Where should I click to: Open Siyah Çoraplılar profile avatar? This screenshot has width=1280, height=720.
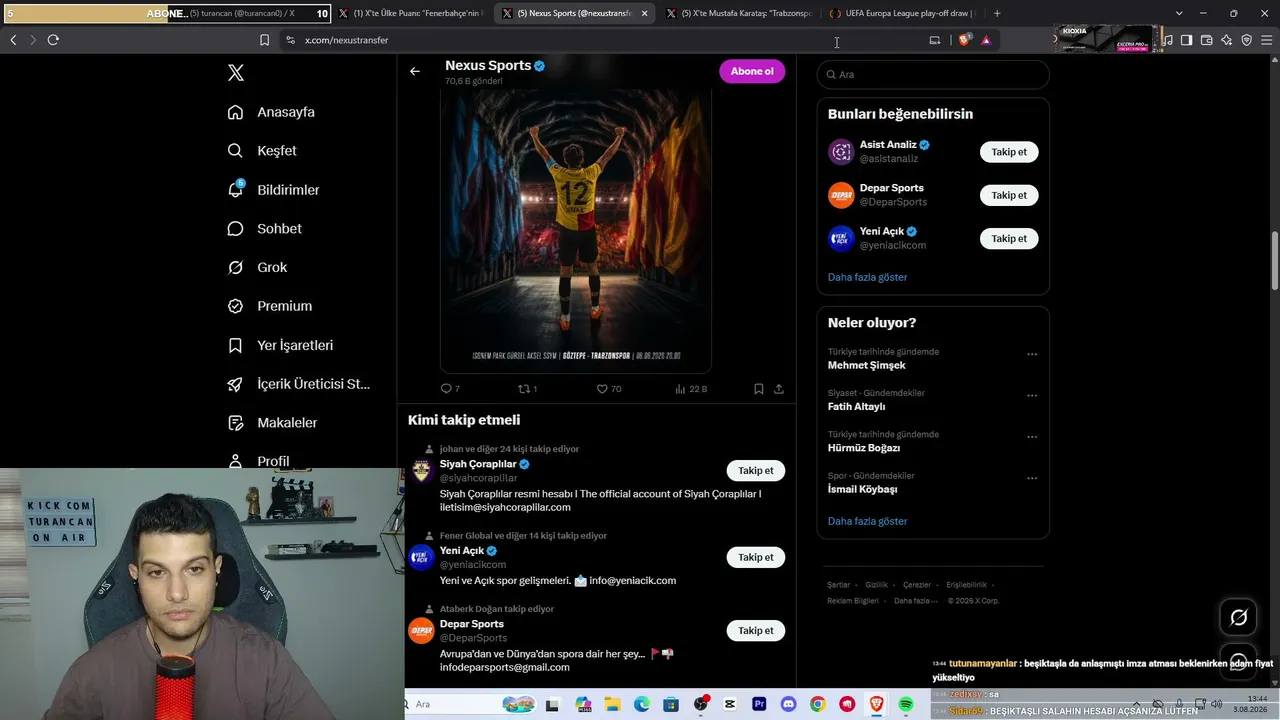click(422, 471)
